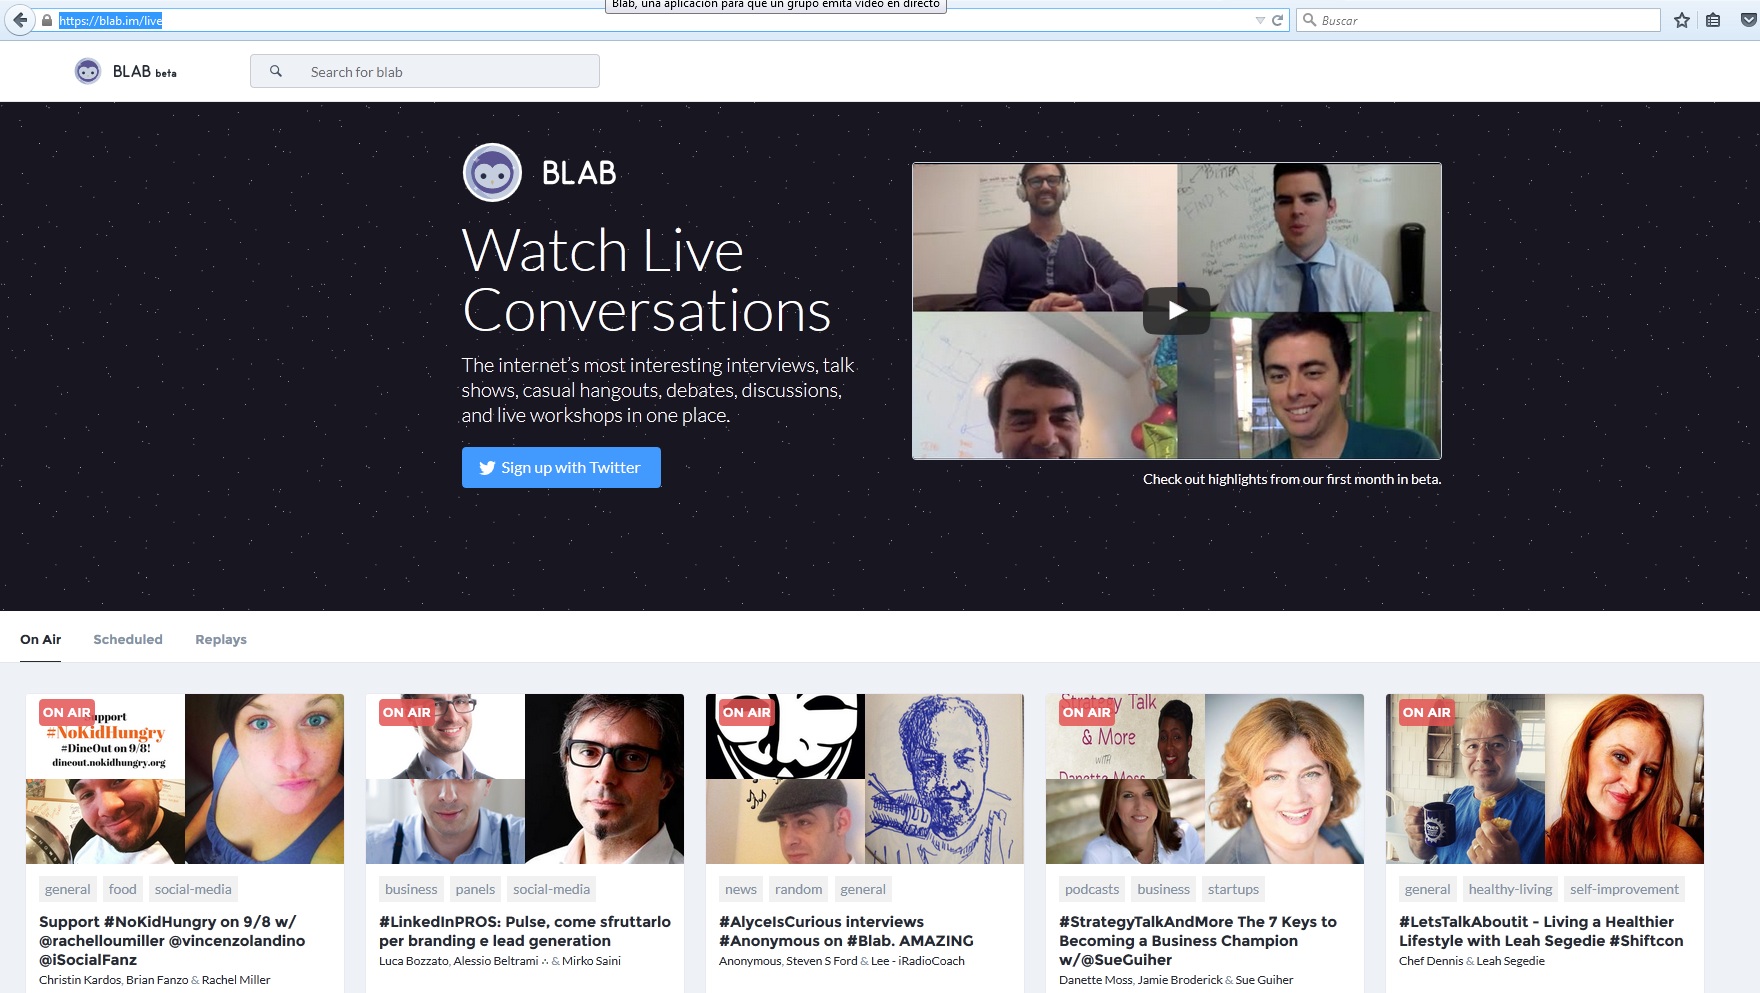1760x993 pixels.
Task: Open the URL history dropdown arrow
Action: pyautogui.click(x=1260, y=20)
